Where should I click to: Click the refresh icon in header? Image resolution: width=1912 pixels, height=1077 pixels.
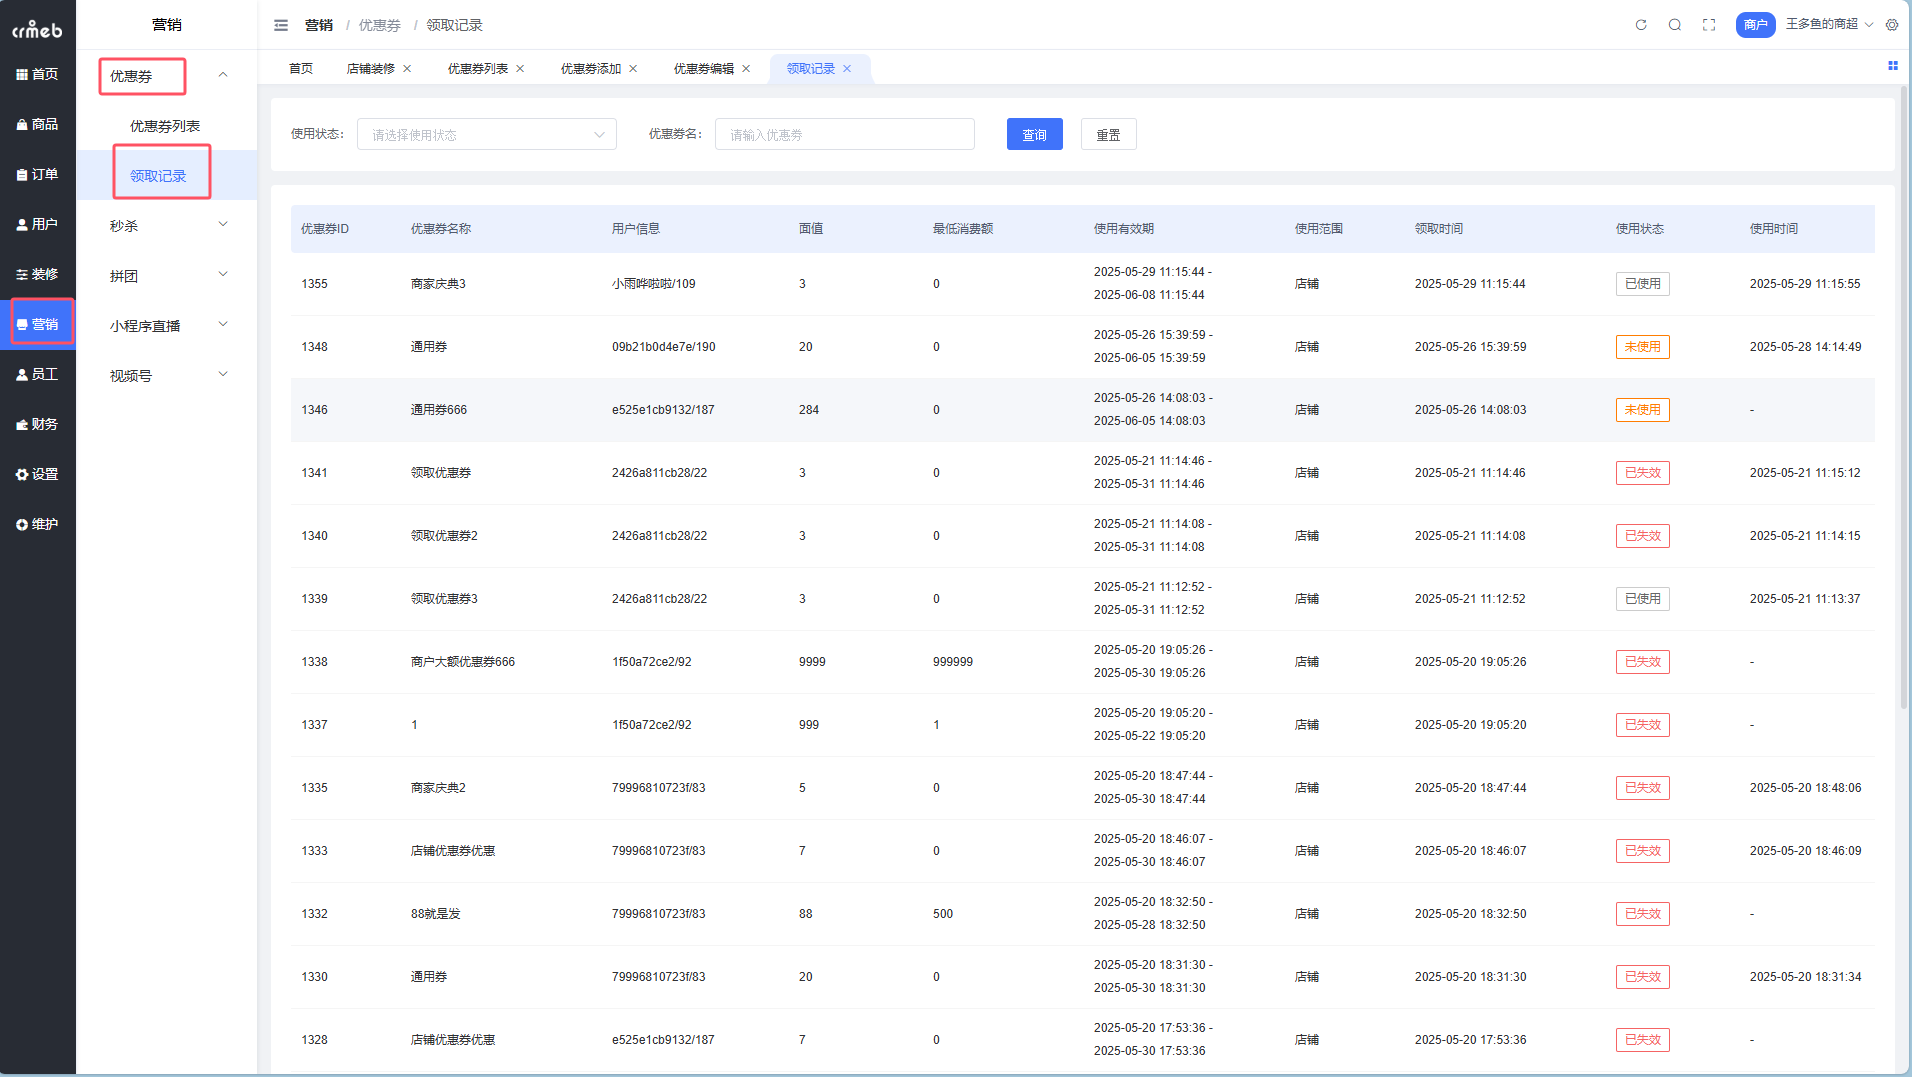1641,25
